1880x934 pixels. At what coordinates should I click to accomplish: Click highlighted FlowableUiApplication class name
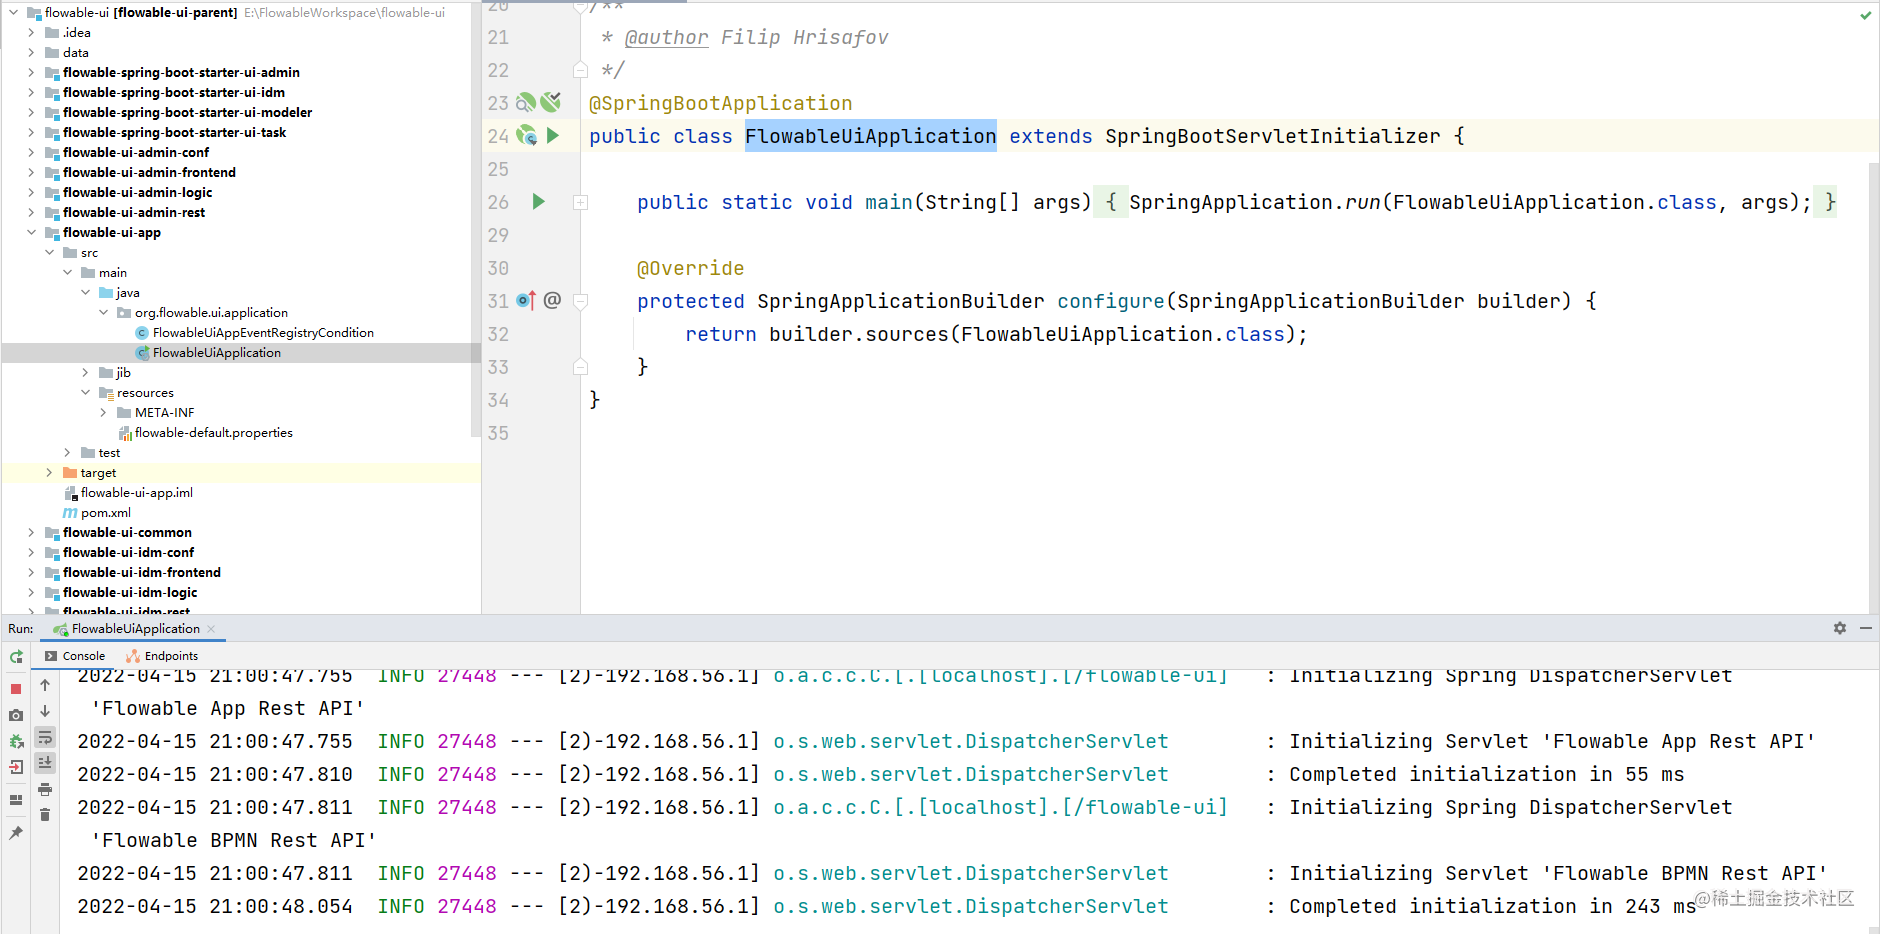(870, 136)
